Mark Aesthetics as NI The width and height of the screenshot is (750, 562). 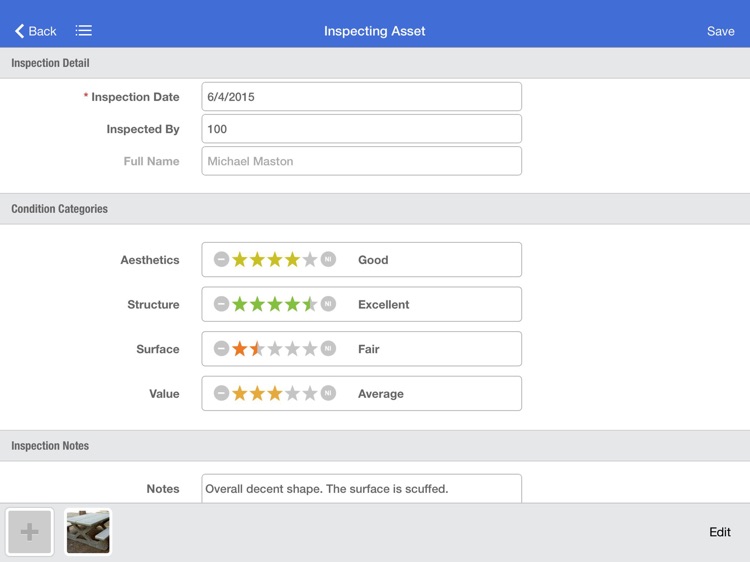tap(328, 259)
